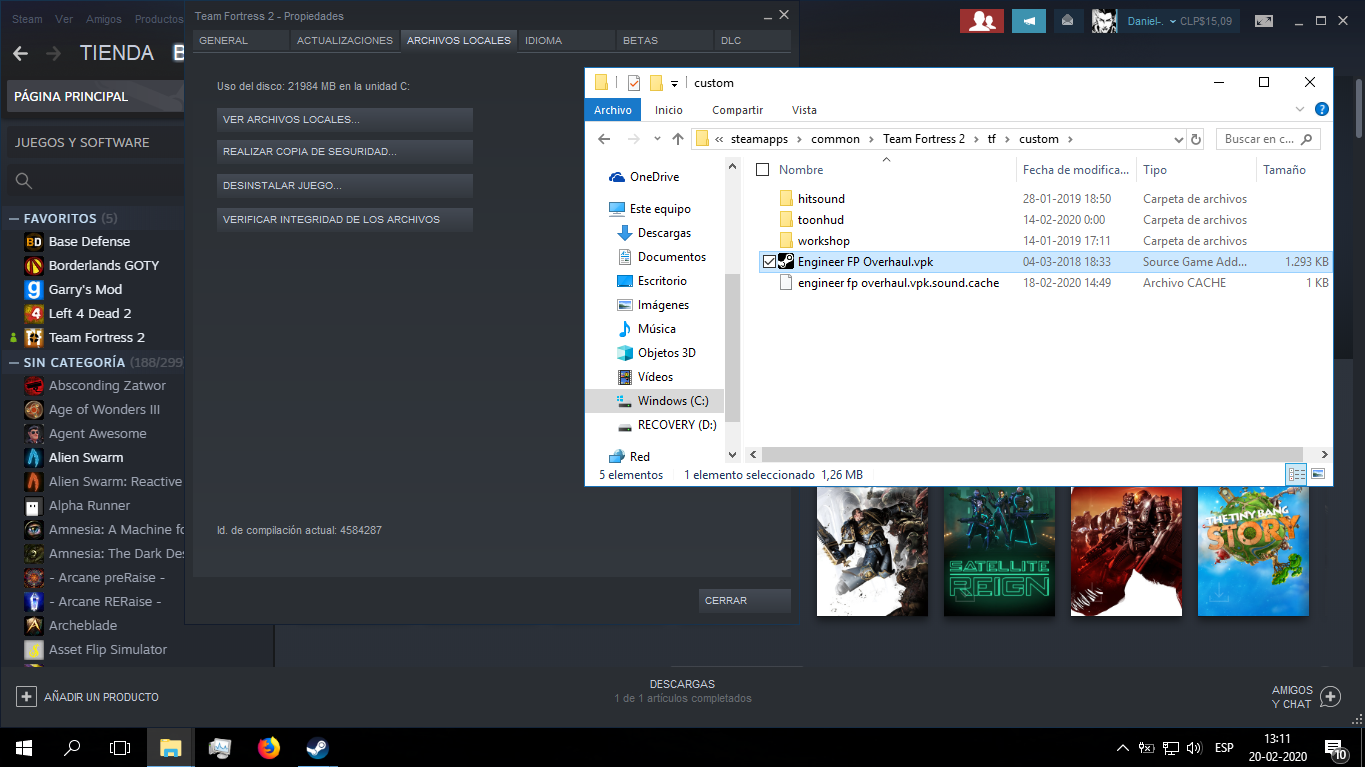Refresh the custom folder view
This screenshot has height=767, width=1365.
pyautogui.click(x=1196, y=139)
